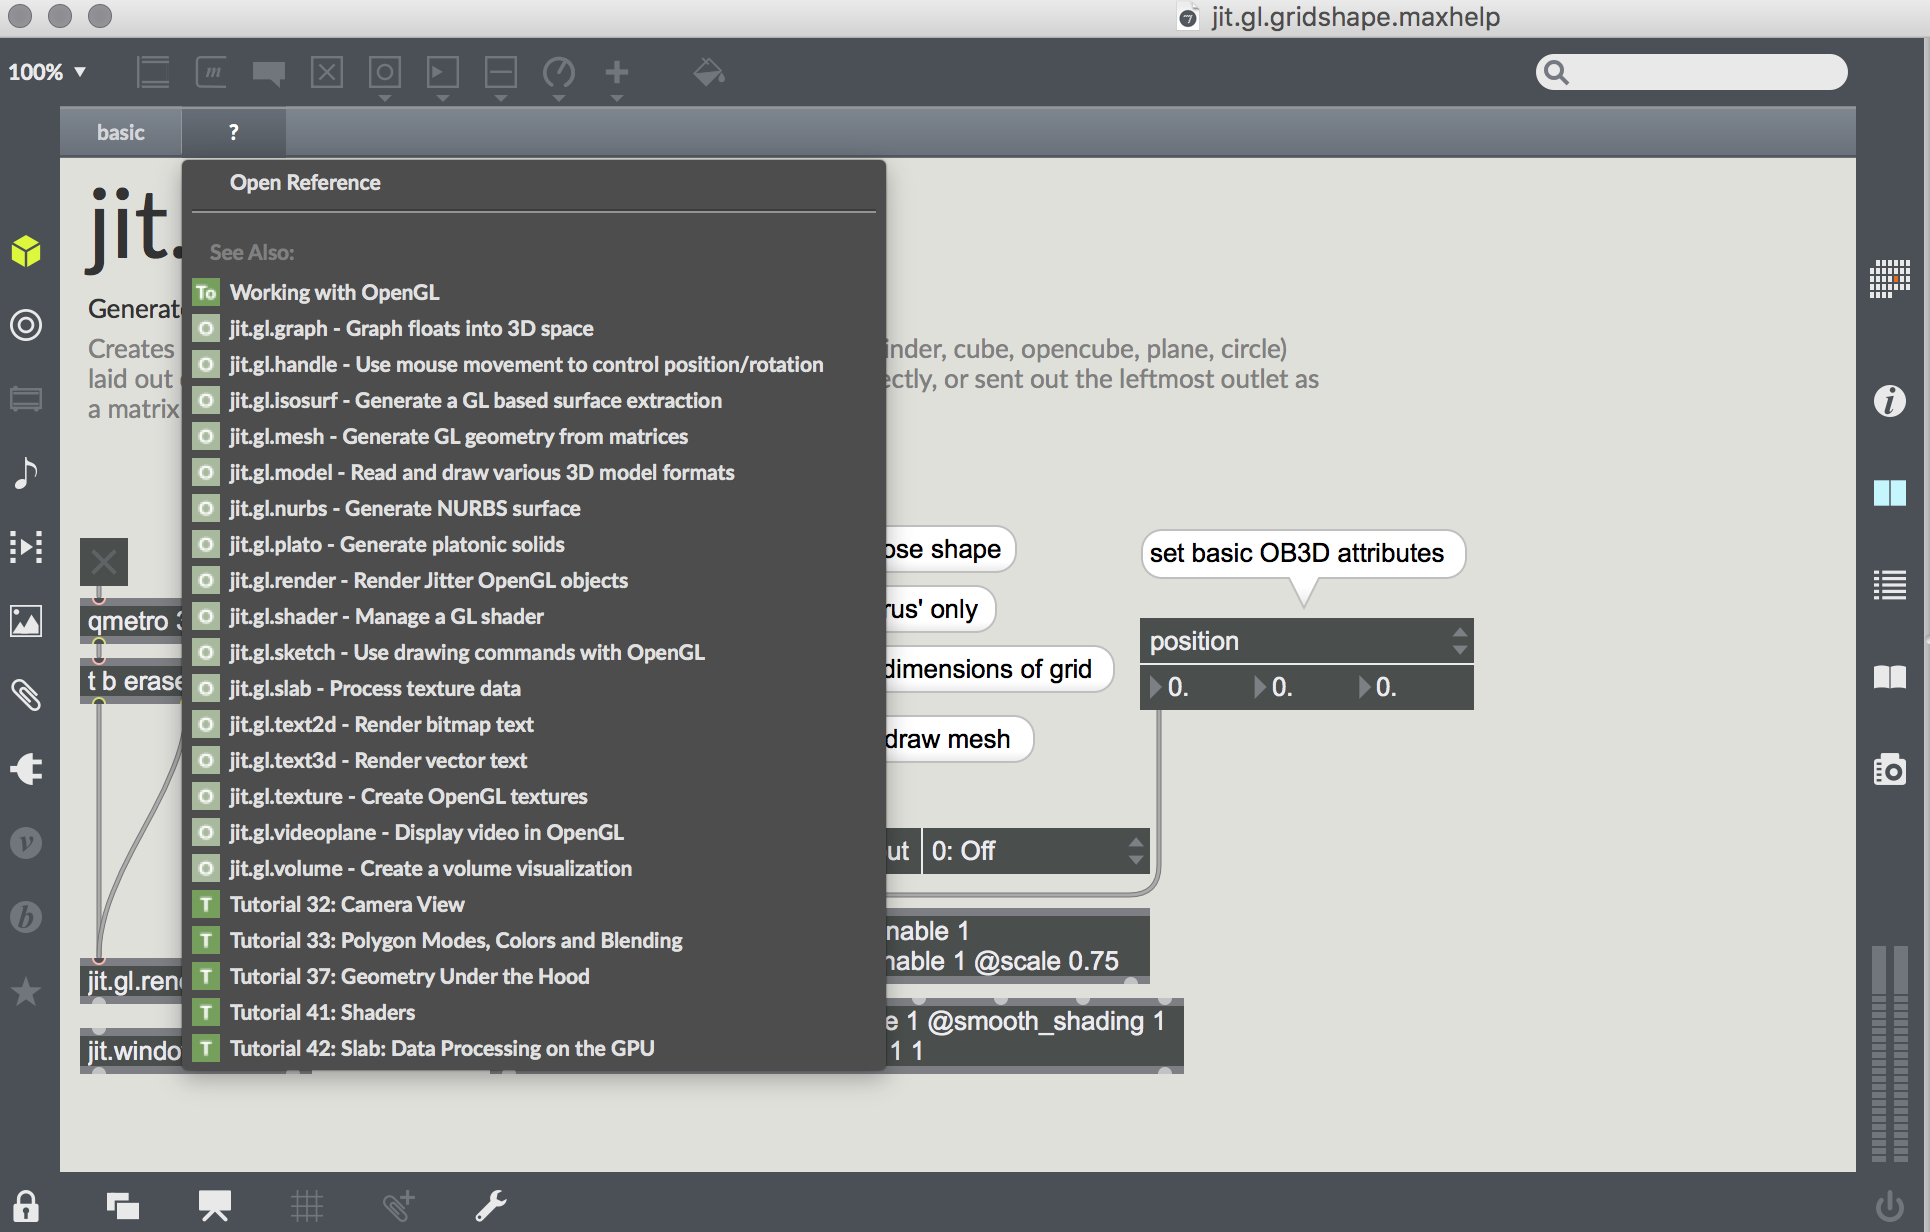
Task: Click the patcher wrench tool icon
Action: pos(491,1206)
